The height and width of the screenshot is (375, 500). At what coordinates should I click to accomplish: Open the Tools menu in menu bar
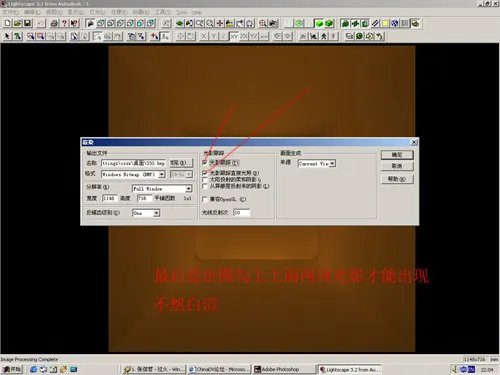[182, 12]
